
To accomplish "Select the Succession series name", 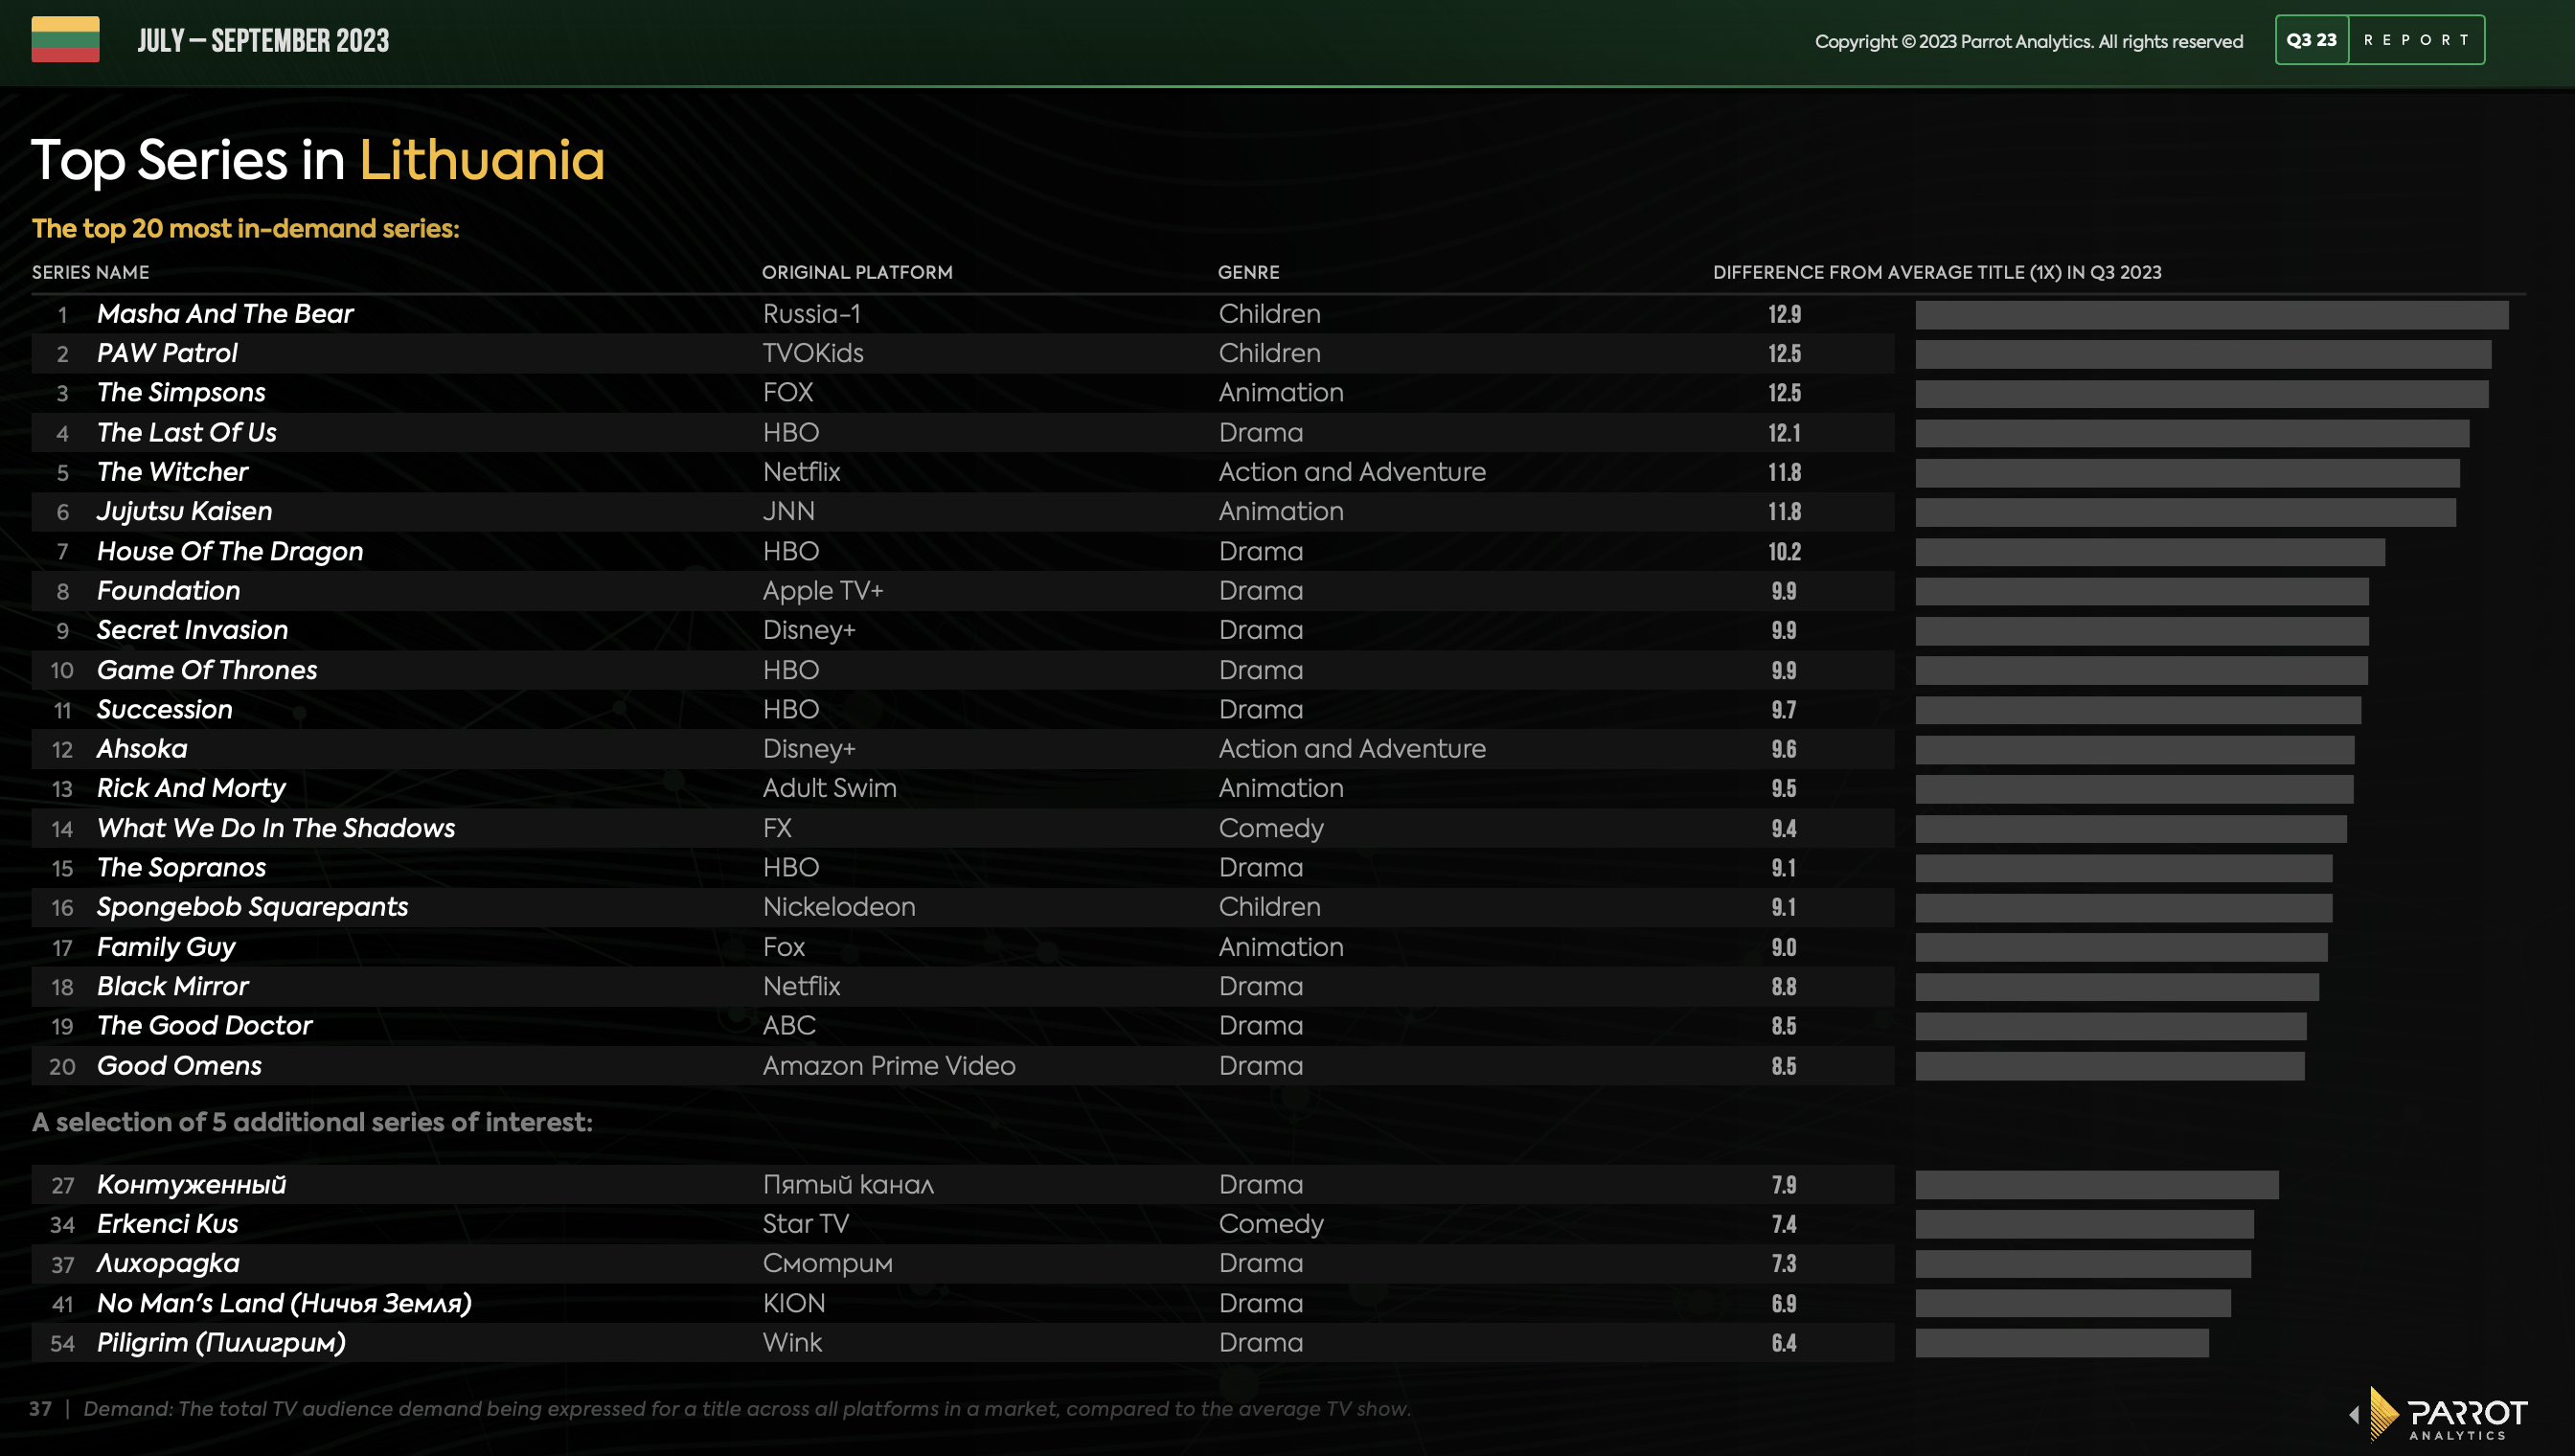I will pyautogui.click(x=164, y=710).
